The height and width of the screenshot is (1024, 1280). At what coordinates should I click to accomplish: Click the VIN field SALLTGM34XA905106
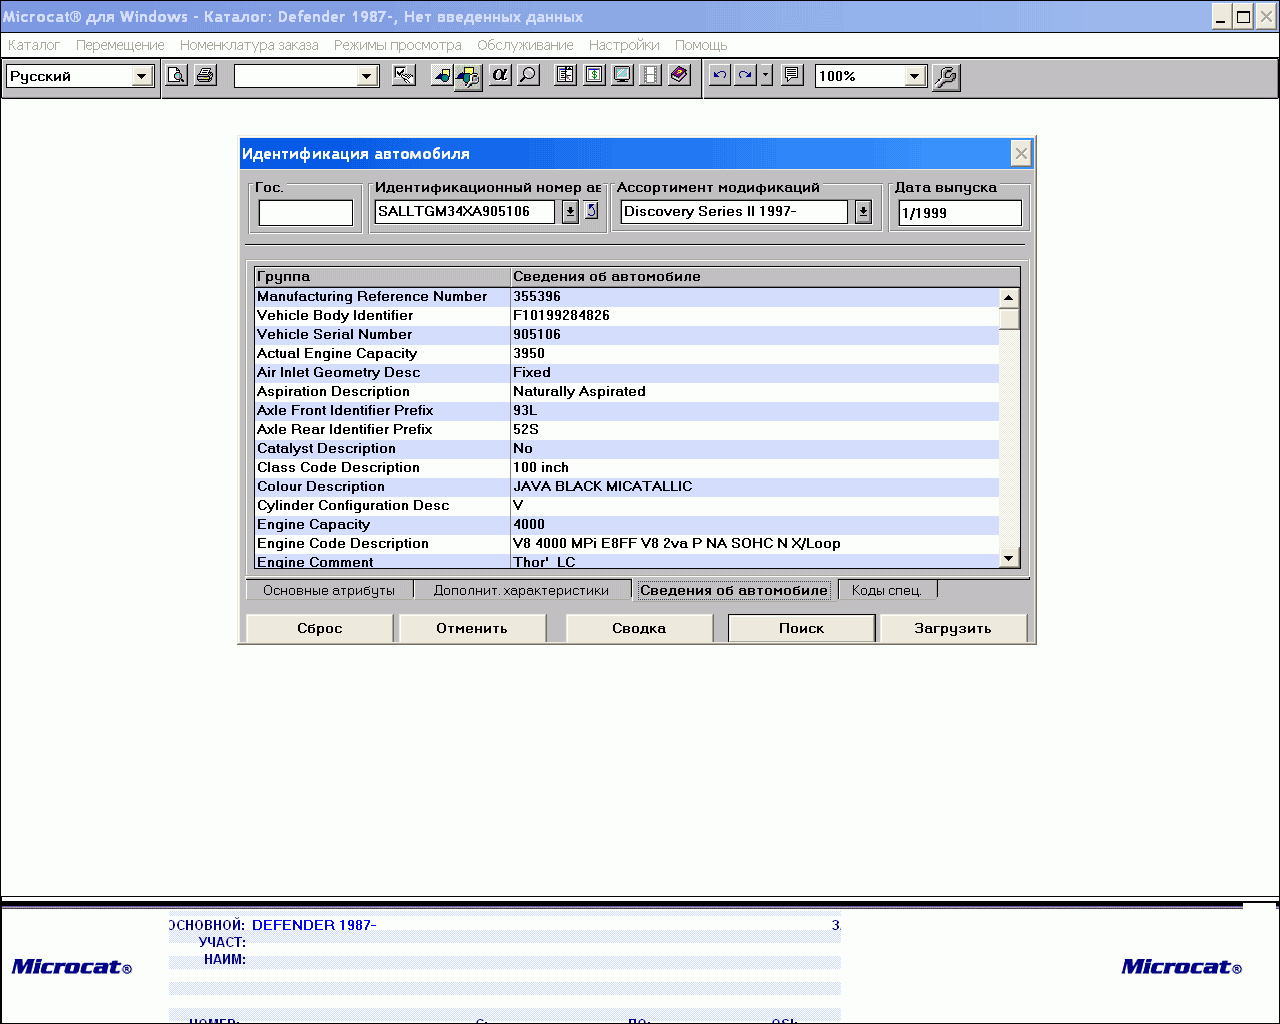465,211
